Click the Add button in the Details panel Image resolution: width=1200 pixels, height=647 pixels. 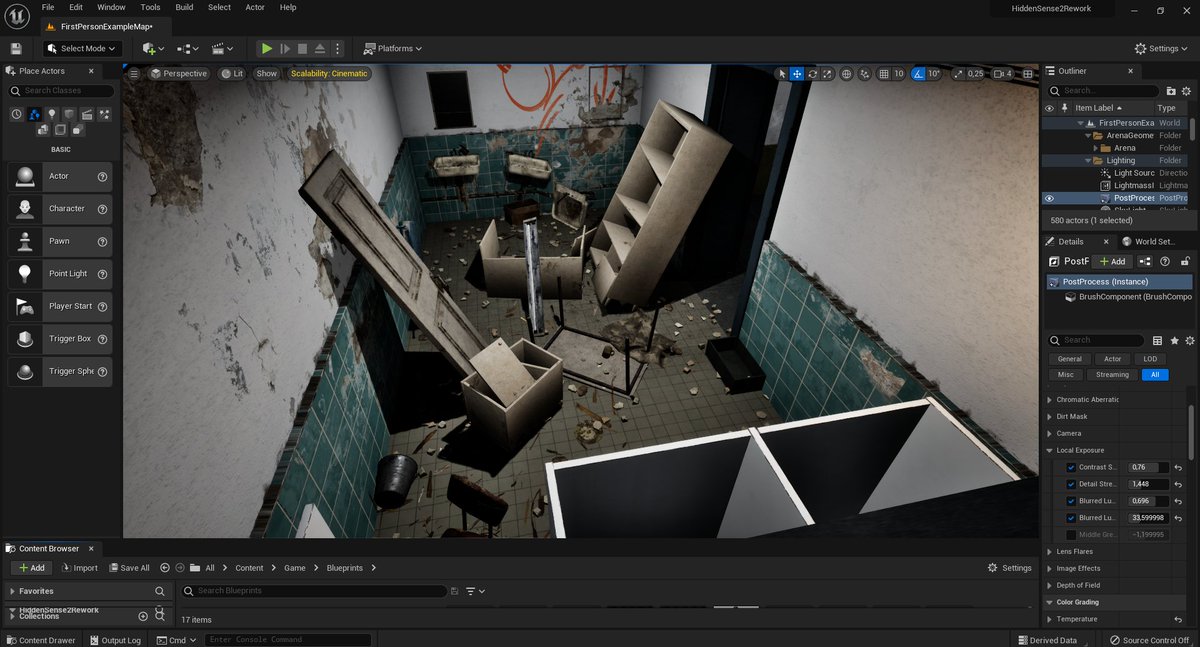tap(1111, 261)
